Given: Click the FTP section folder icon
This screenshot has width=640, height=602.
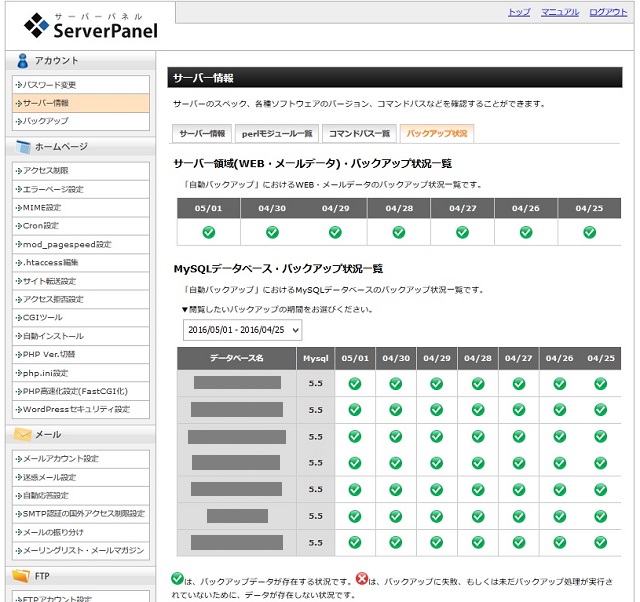Looking at the screenshot, I should tap(21, 576).
